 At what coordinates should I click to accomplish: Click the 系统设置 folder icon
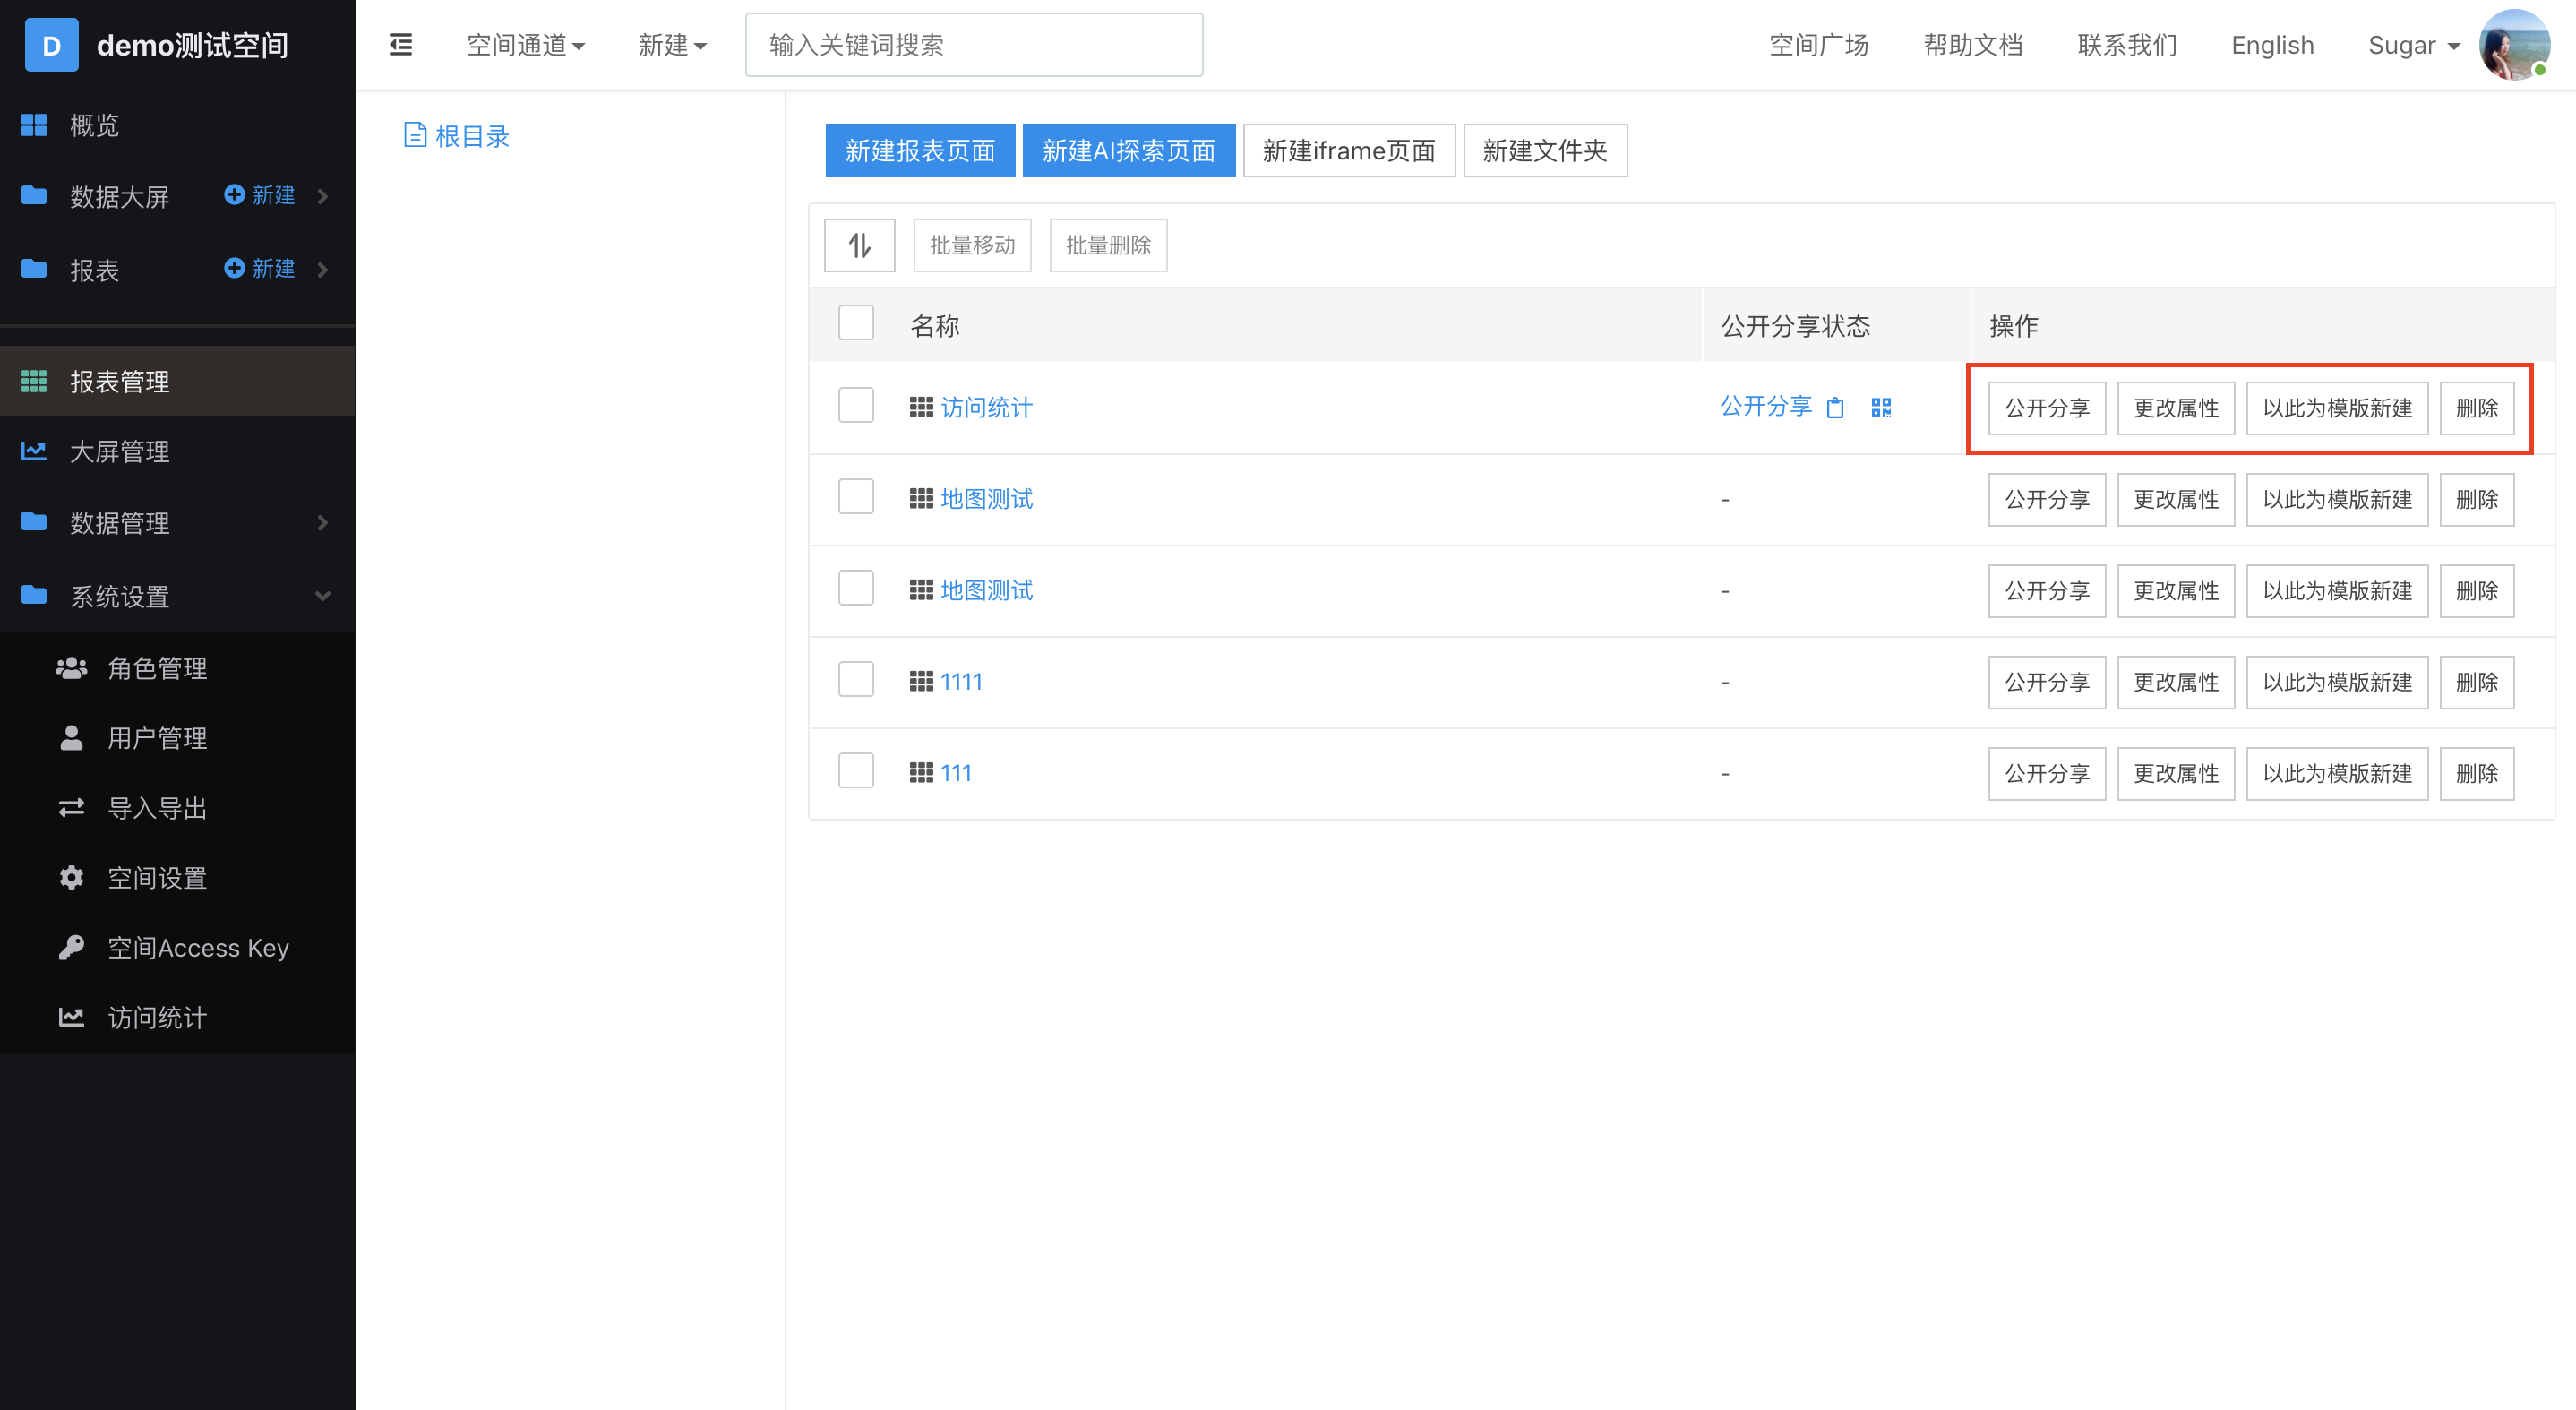[x=34, y=596]
